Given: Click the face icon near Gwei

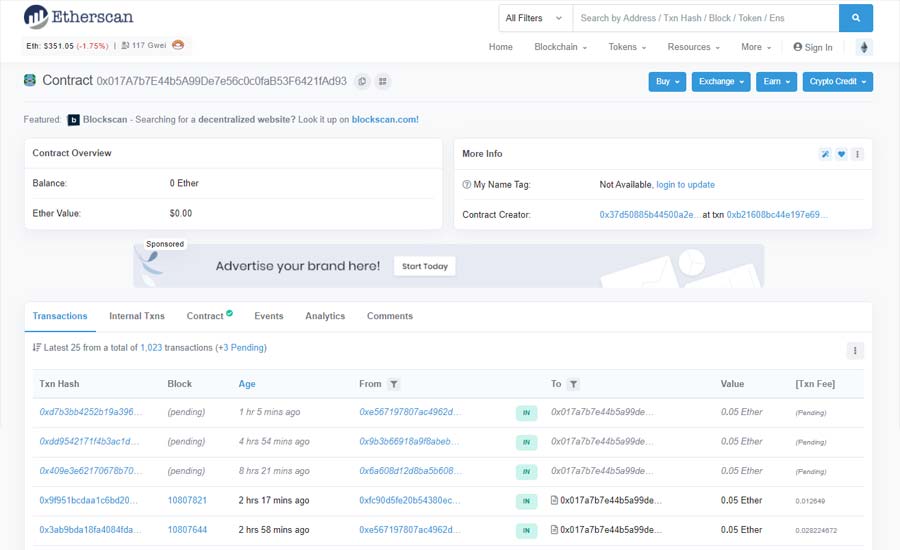Looking at the screenshot, I should pyautogui.click(x=178, y=45).
